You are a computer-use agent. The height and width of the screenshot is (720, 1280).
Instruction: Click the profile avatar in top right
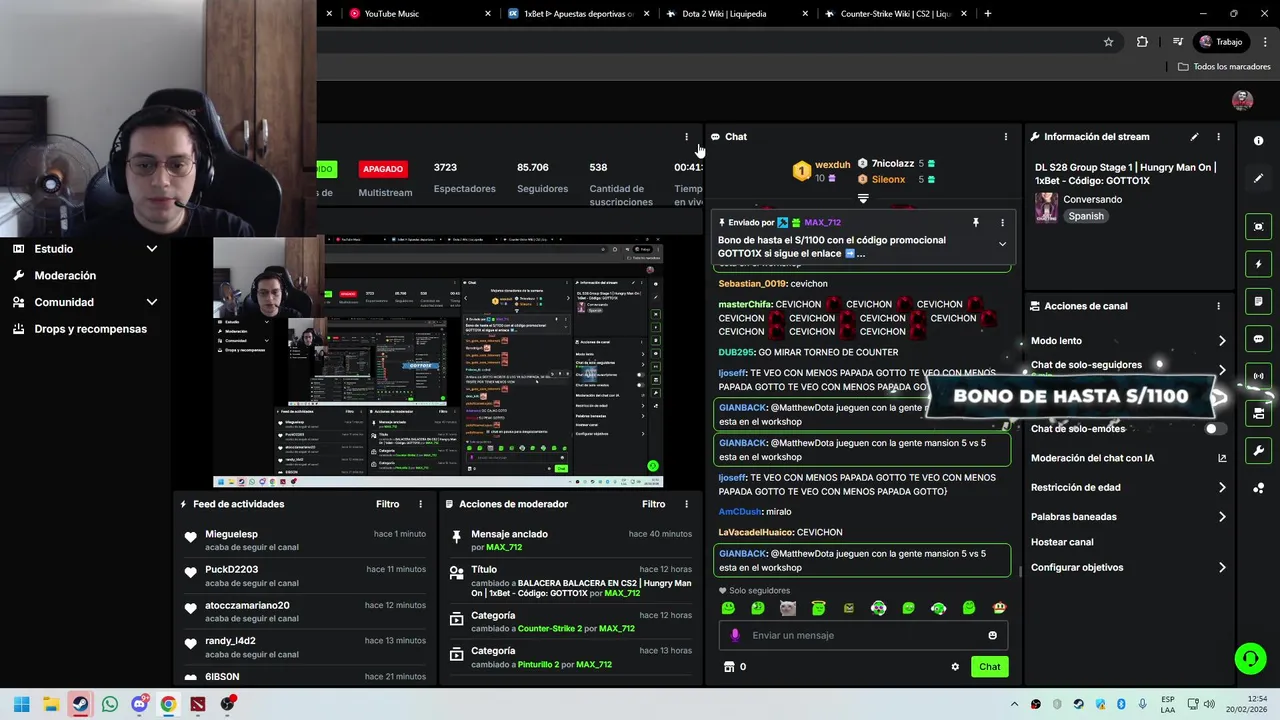[1243, 100]
